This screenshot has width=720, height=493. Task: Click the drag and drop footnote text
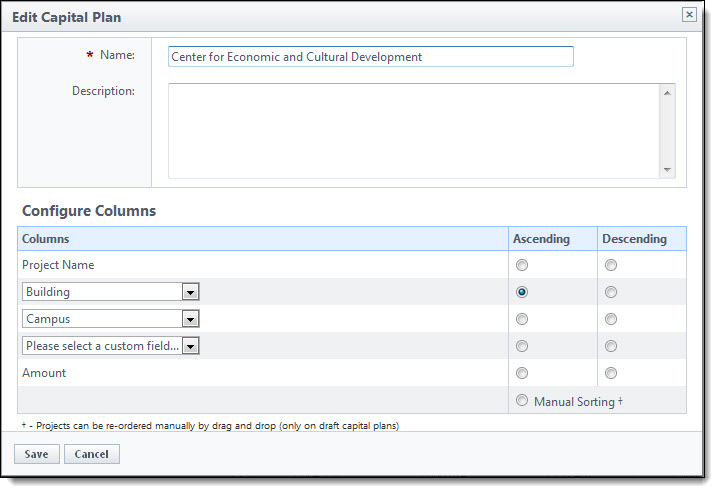click(210, 426)
